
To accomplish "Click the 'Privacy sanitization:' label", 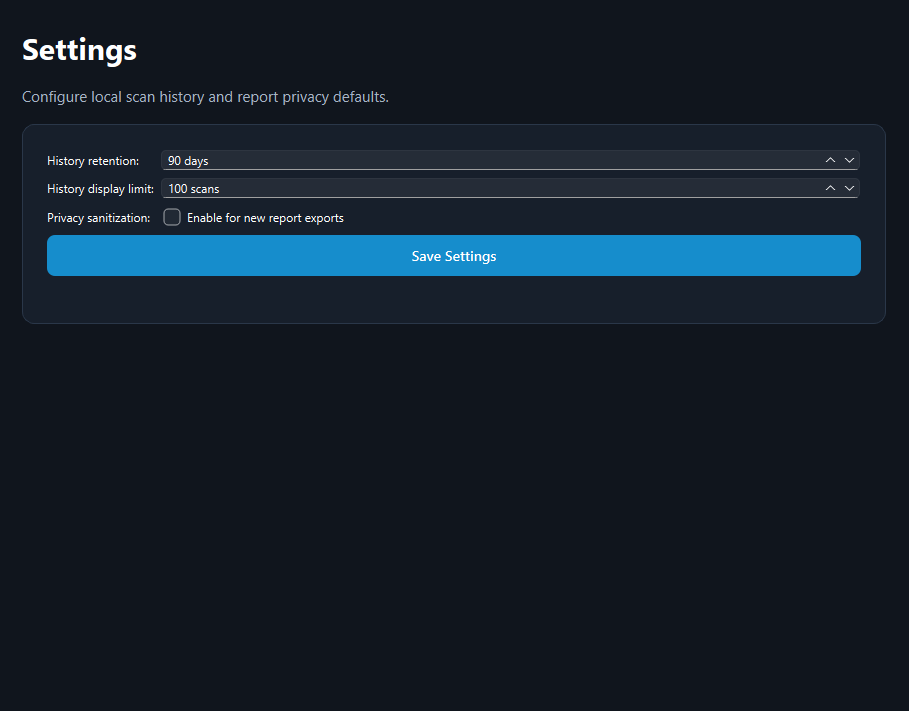I will tap(99, 218).
